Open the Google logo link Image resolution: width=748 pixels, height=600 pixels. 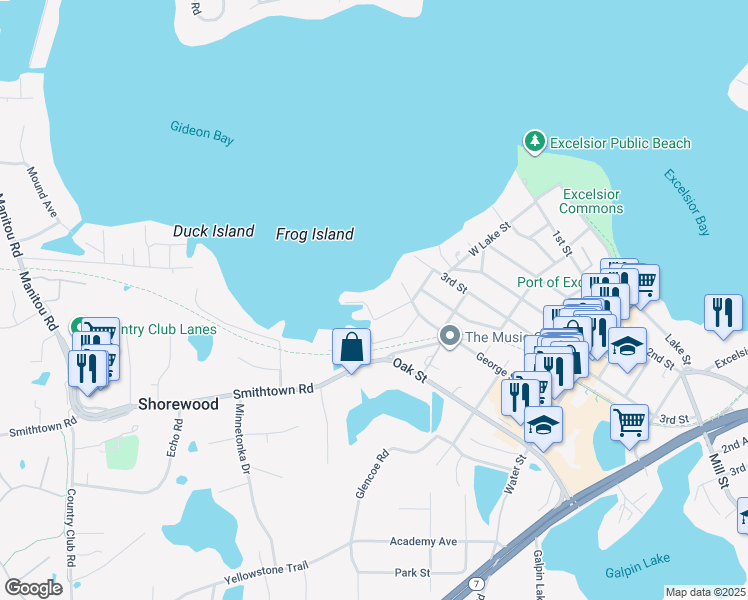point(33,587)
